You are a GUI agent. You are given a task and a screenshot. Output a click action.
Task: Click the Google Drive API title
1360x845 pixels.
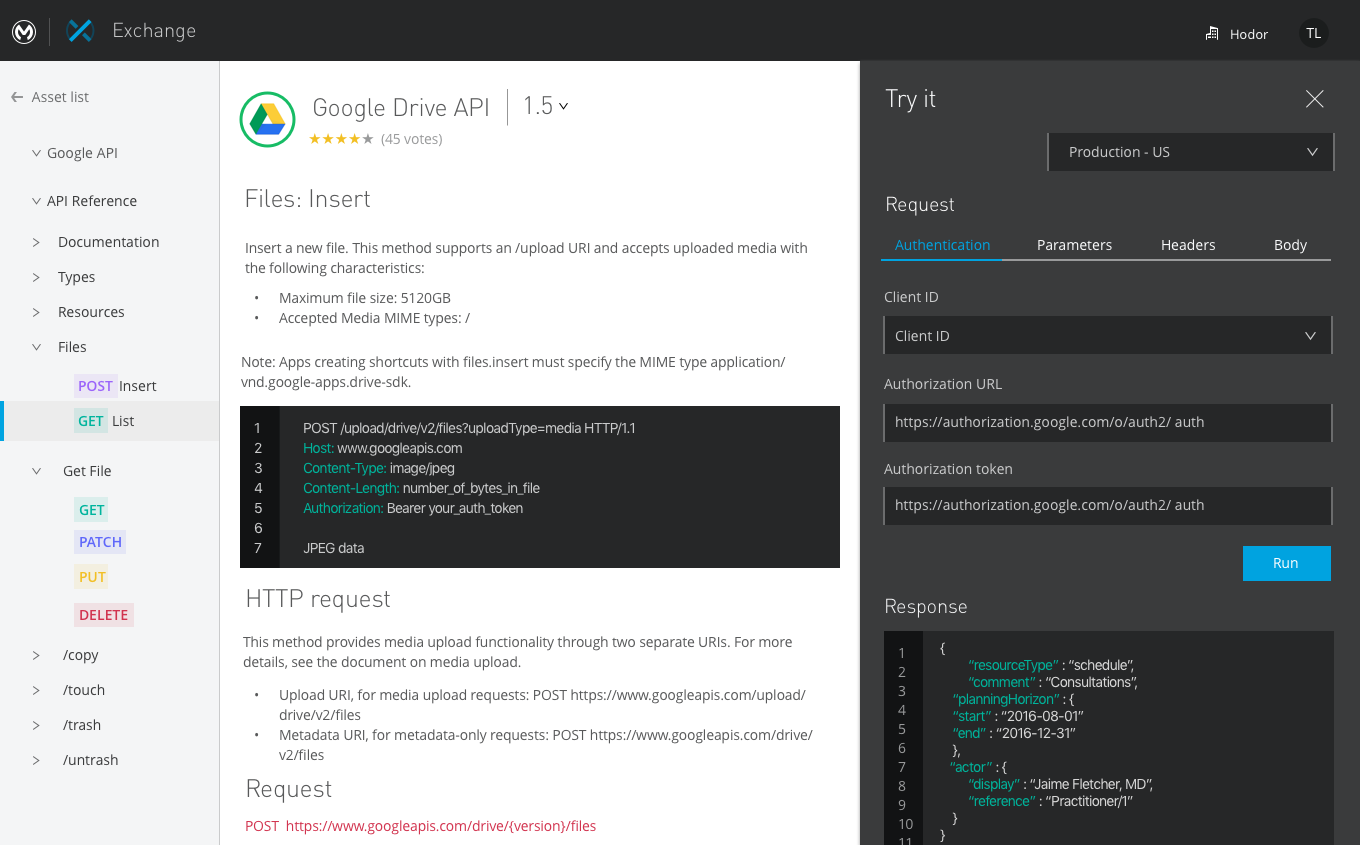coord(401,107)
